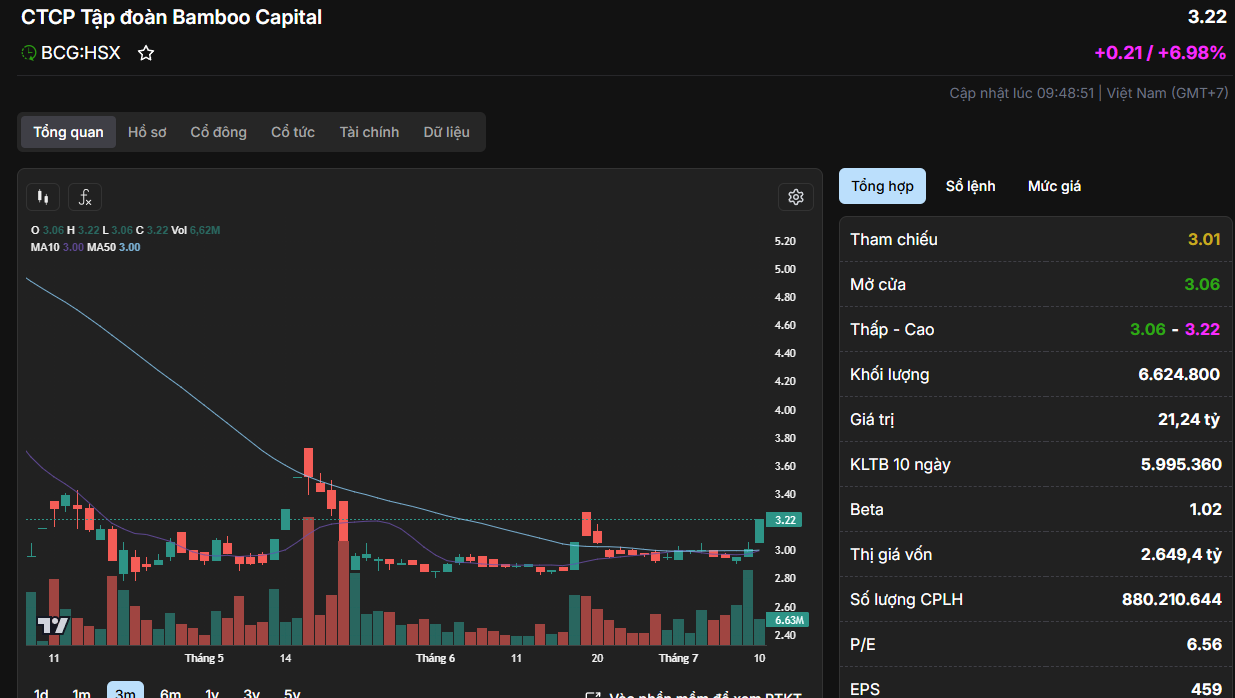
Task: Open the Hồ sơ tab
Action: point(147,132)
